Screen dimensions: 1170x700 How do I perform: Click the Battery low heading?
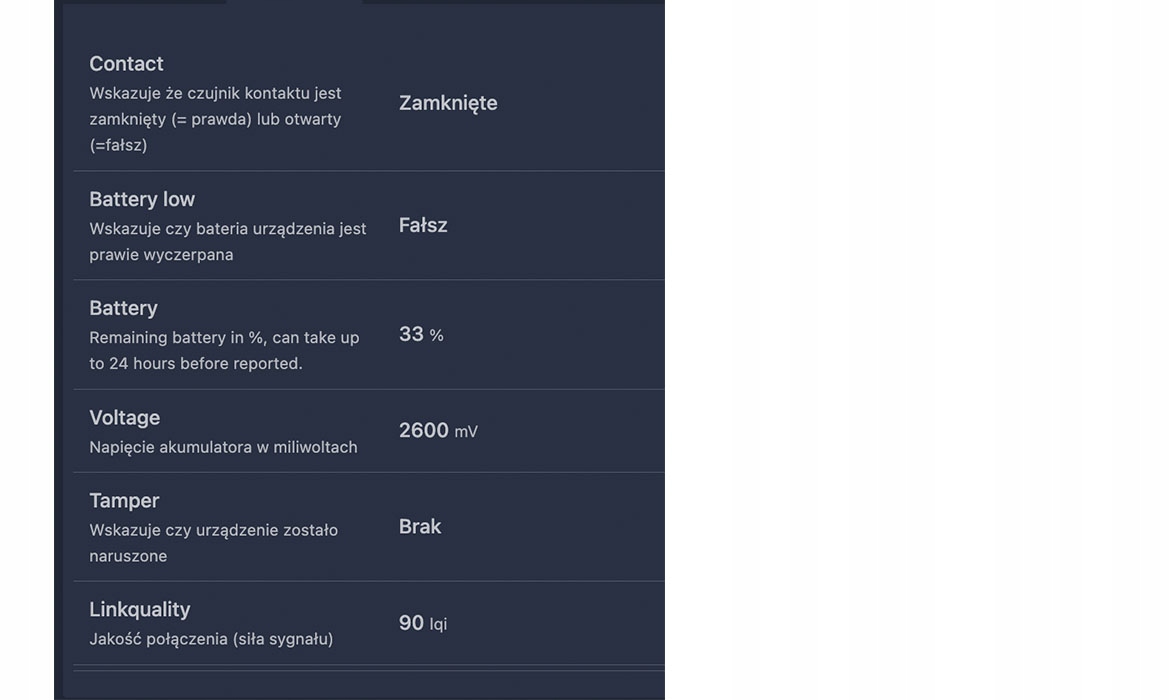point(142,199)
